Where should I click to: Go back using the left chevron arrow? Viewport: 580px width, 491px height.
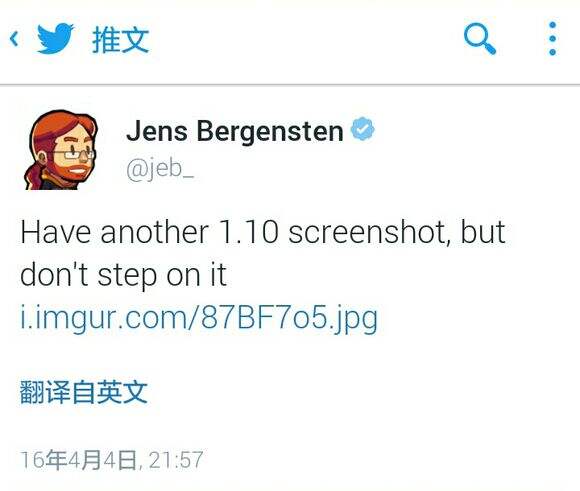(x=14, y=39)
